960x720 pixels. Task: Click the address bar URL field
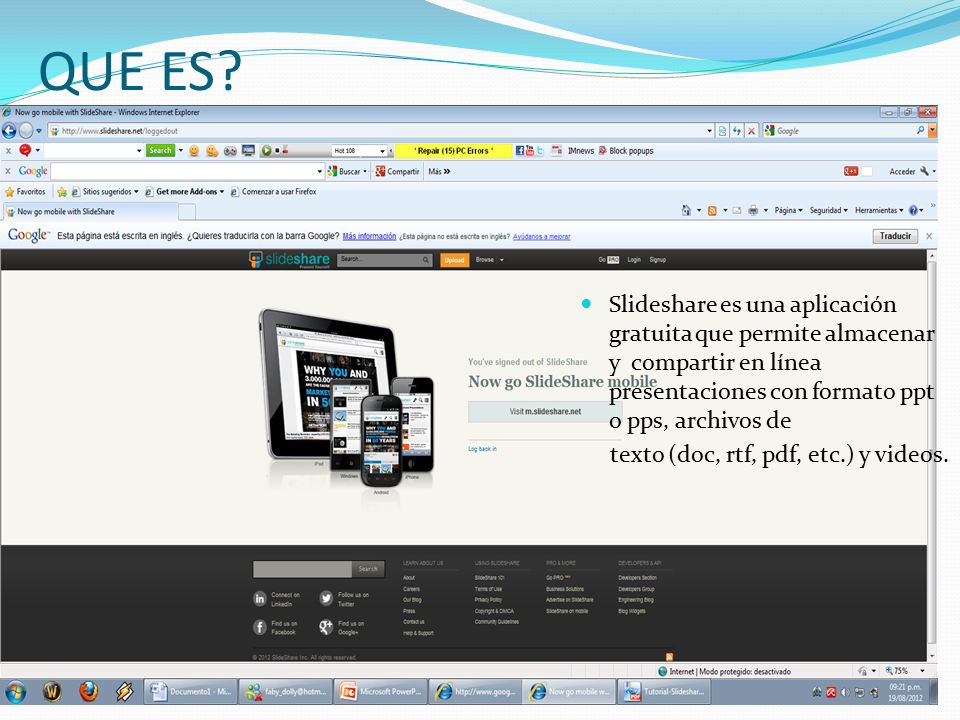pos(377,131)
